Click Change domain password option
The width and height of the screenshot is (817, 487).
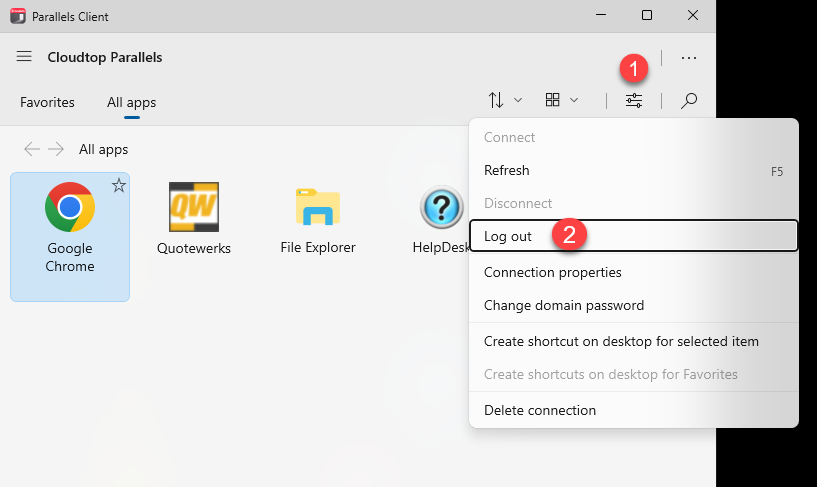coord(563,305)
